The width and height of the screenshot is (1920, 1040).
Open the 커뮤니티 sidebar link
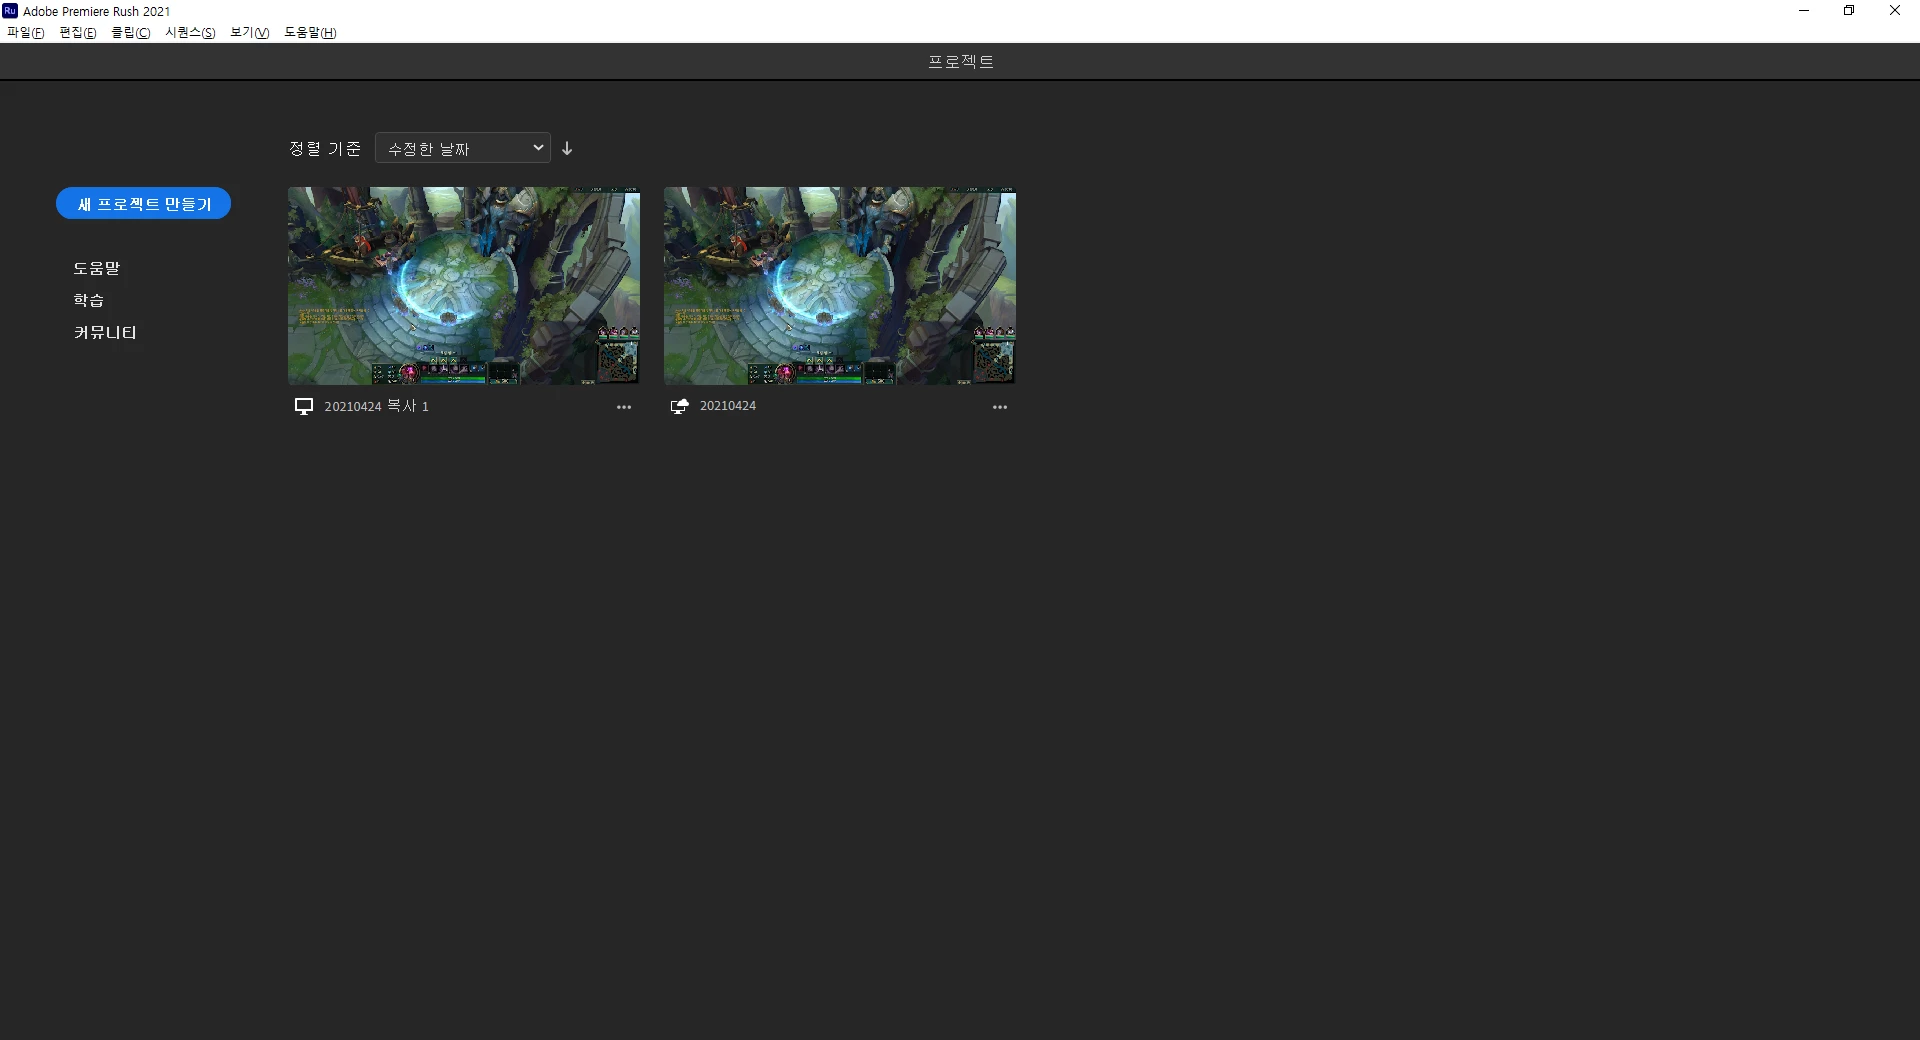coord(105,332)
